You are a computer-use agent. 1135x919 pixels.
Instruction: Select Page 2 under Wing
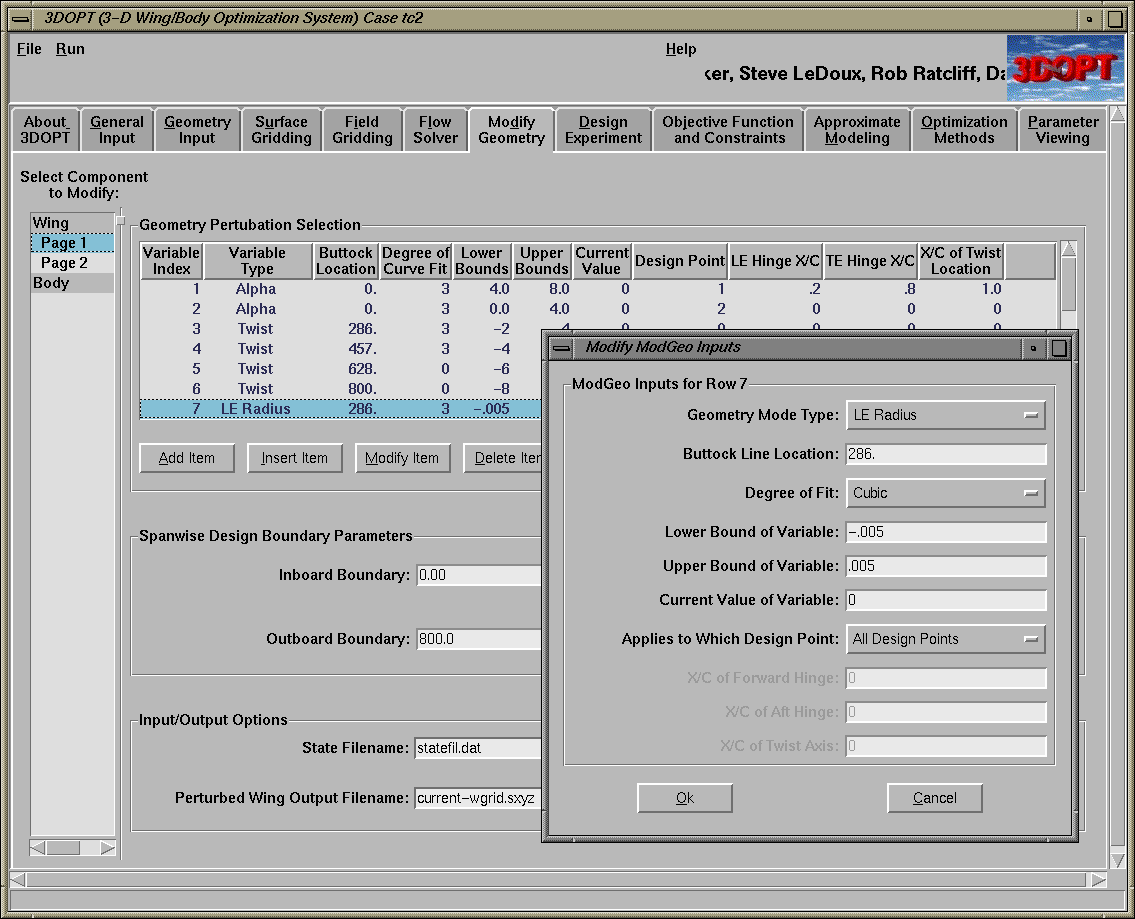(72, 263)
